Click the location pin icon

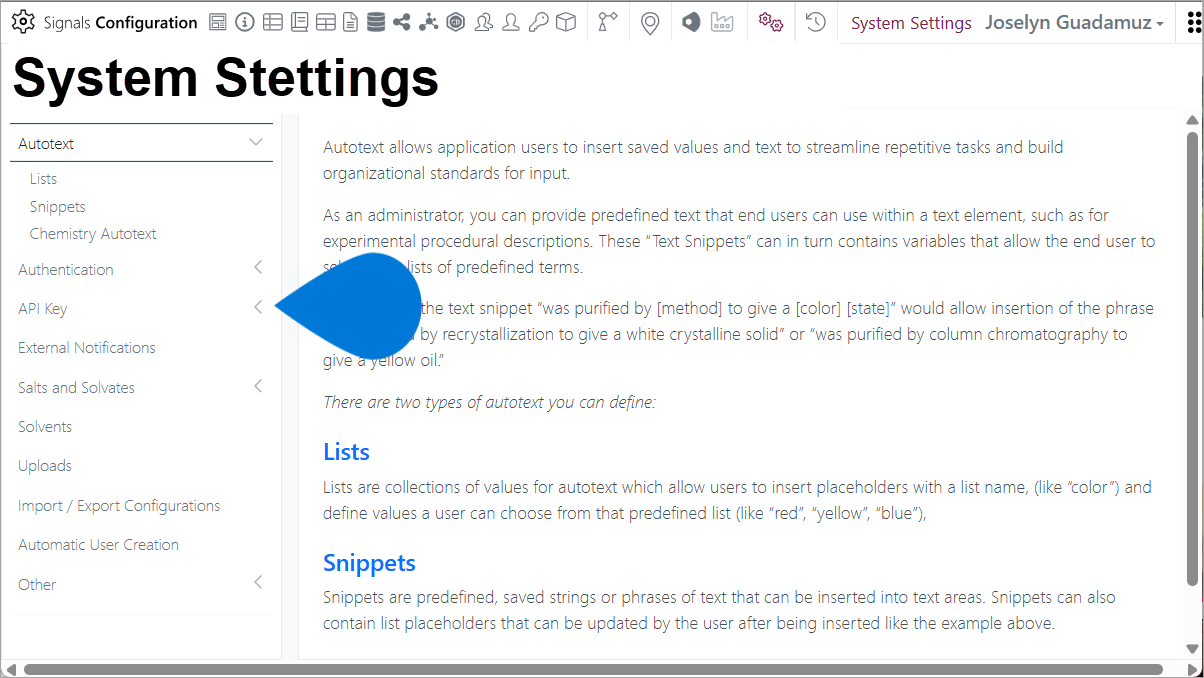click(x=650, y=23)
